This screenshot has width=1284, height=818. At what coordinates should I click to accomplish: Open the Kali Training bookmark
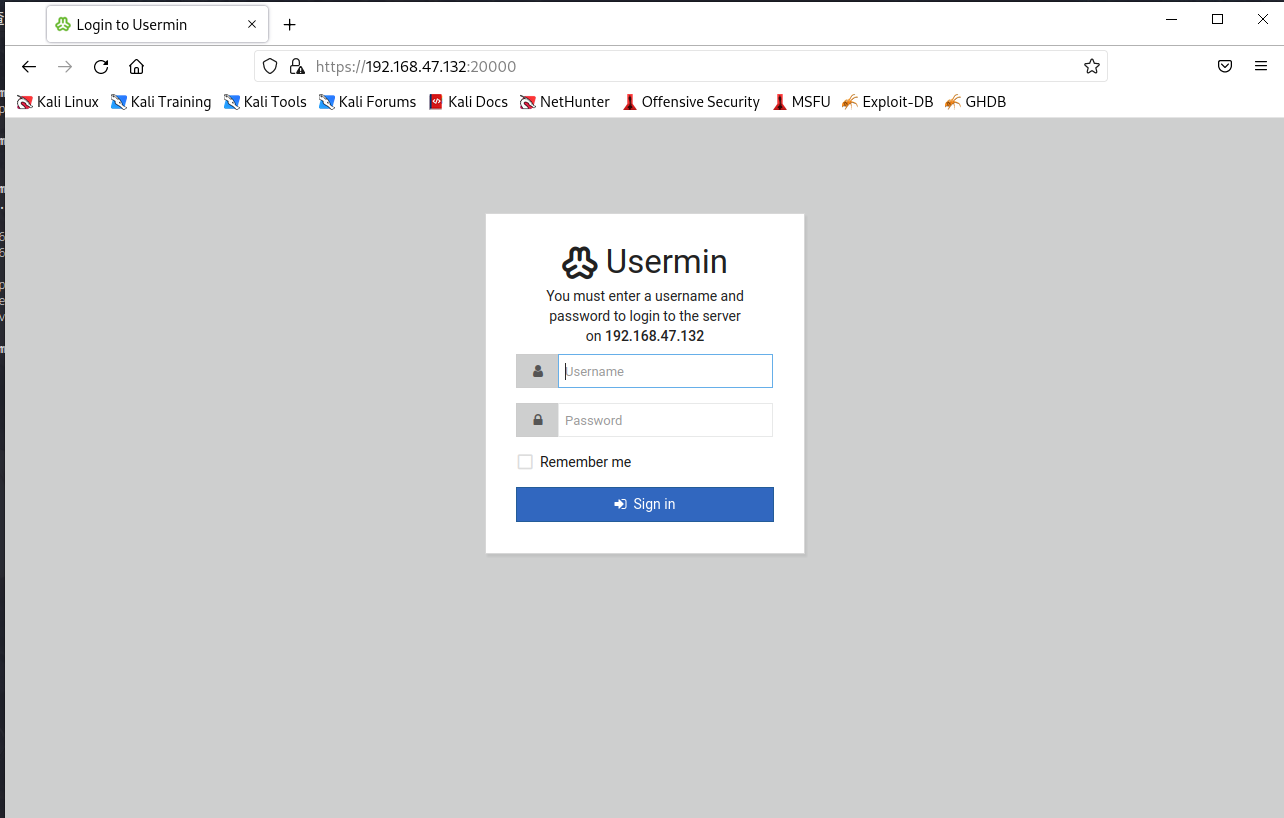[161, 102]
